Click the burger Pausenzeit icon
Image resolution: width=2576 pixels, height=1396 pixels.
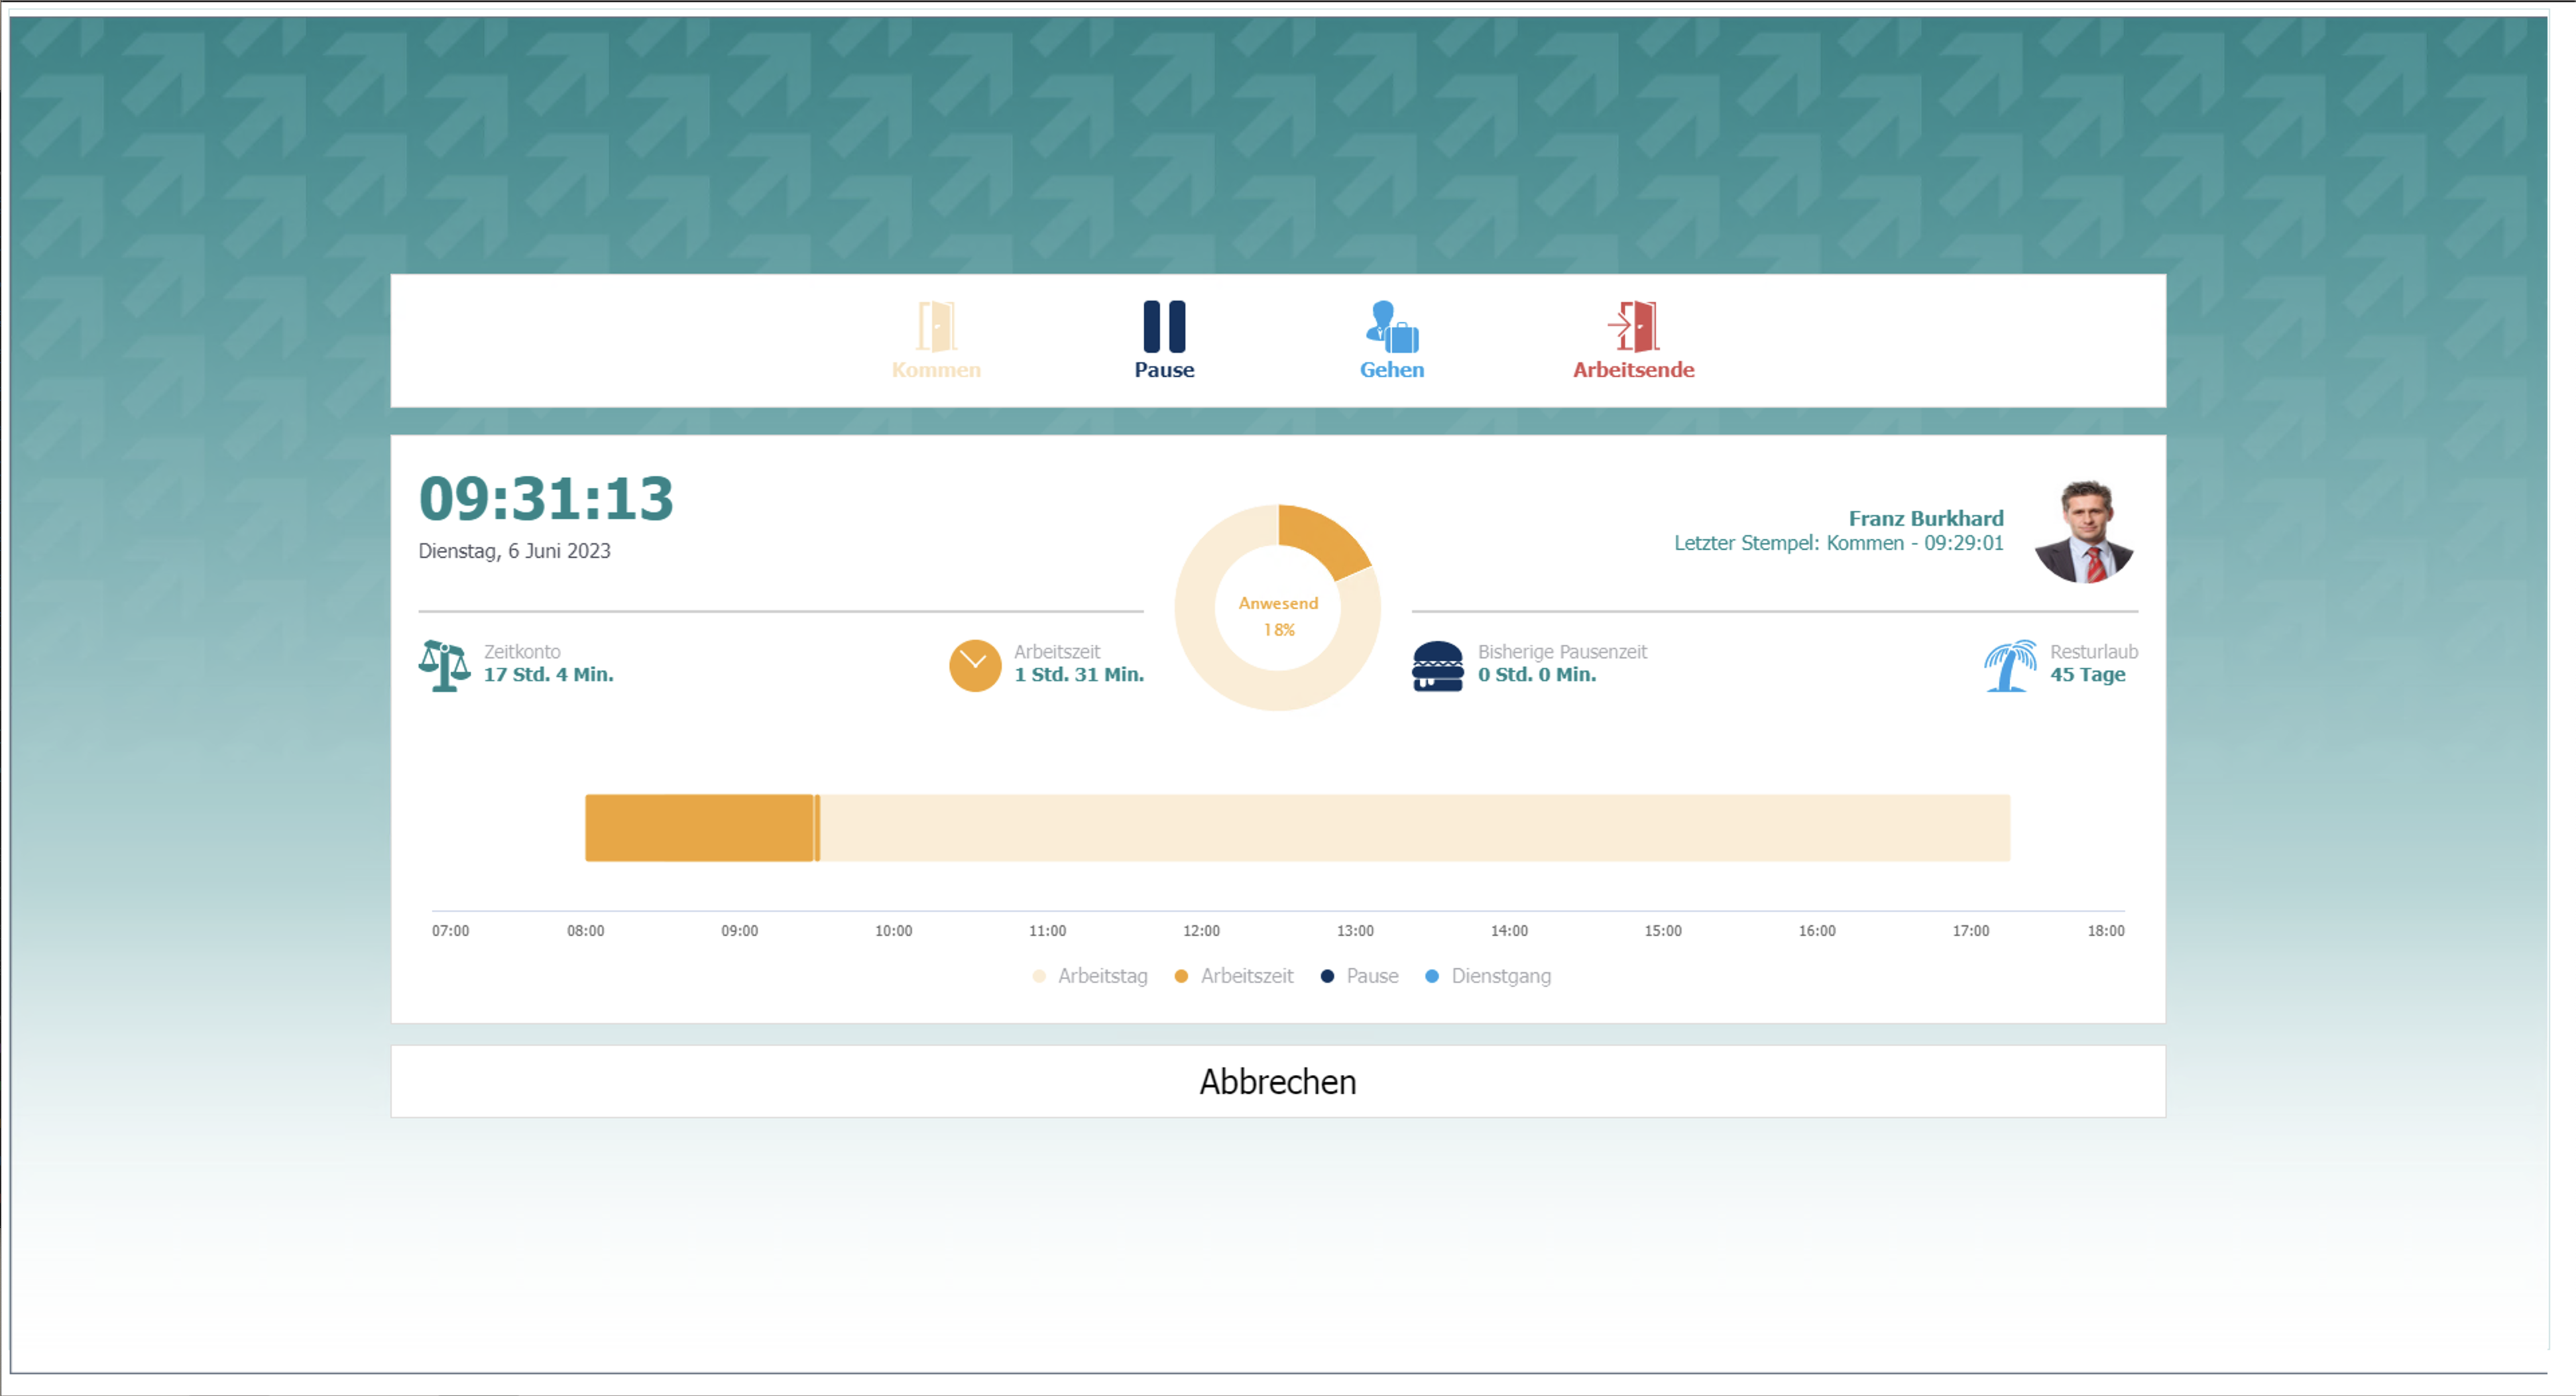(x=1437, y=665)
